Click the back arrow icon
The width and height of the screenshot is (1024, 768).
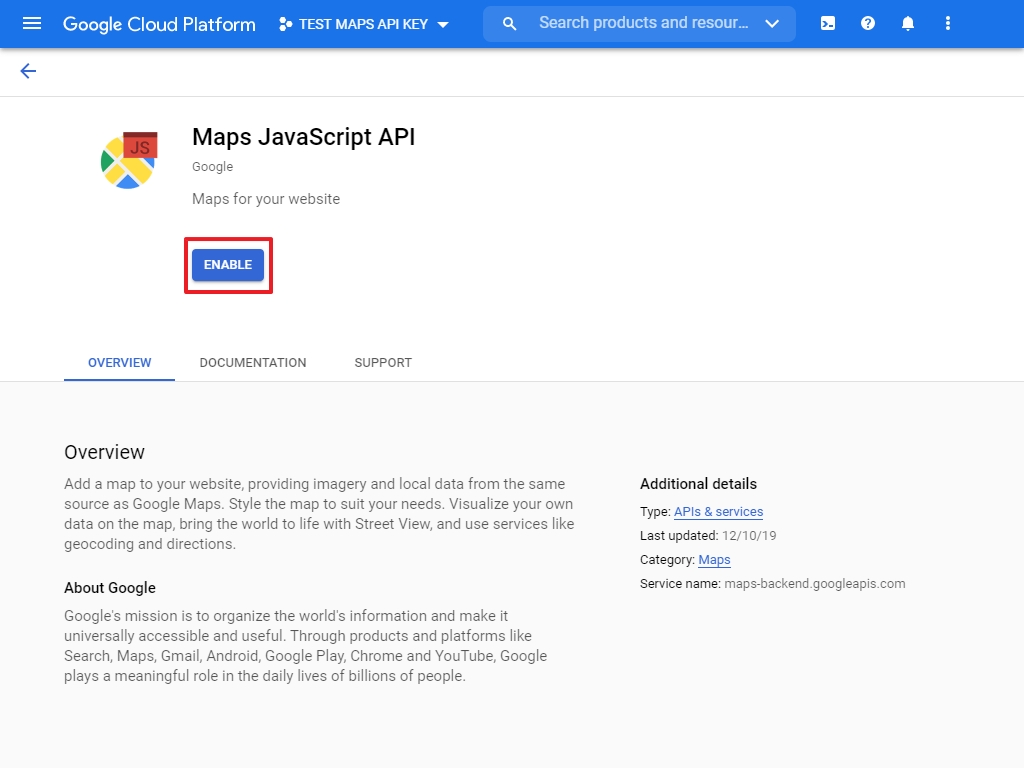28,71
